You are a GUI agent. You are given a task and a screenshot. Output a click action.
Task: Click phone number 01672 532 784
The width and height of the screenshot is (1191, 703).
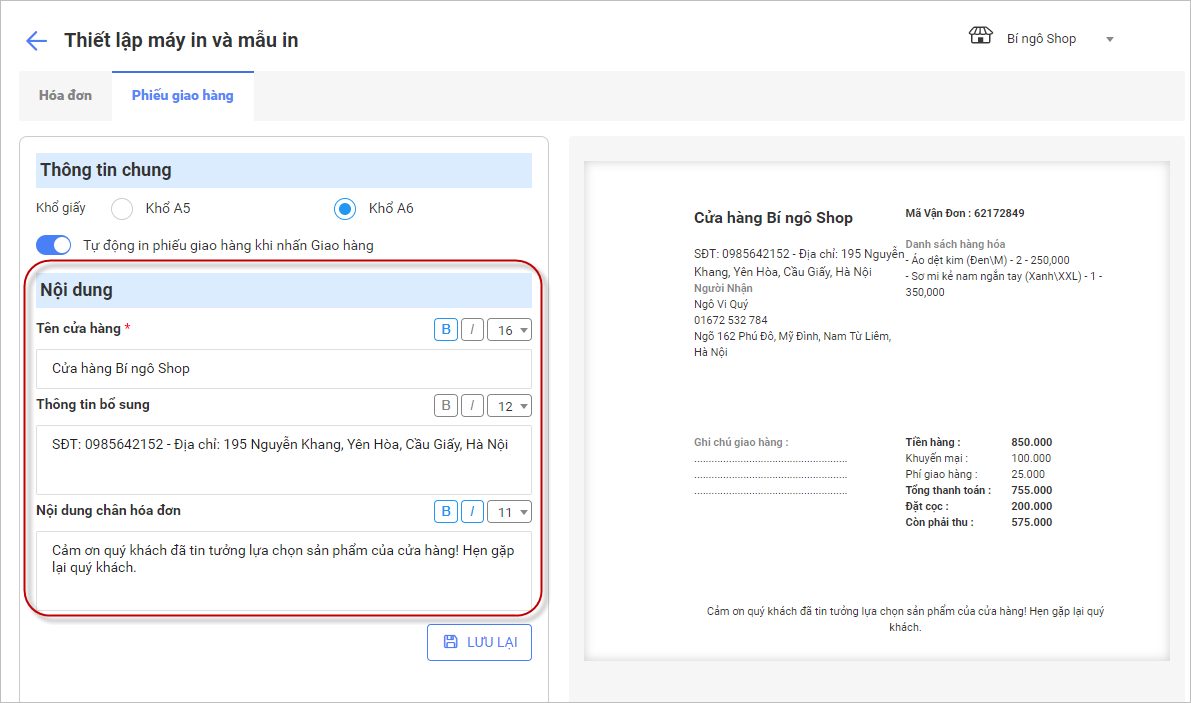(731, 320)
